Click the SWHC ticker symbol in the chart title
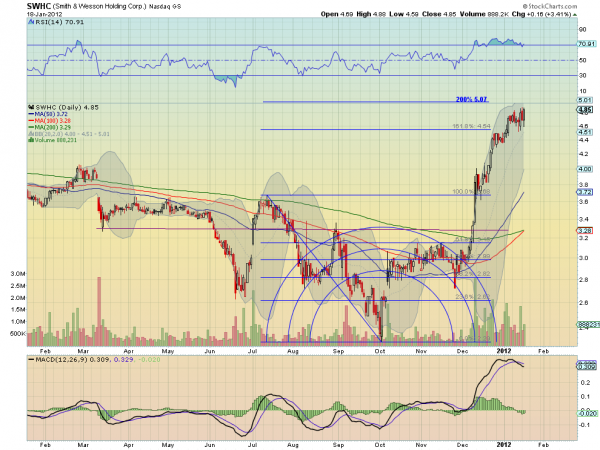The image size is (600, 450). (x=39, y=6)
